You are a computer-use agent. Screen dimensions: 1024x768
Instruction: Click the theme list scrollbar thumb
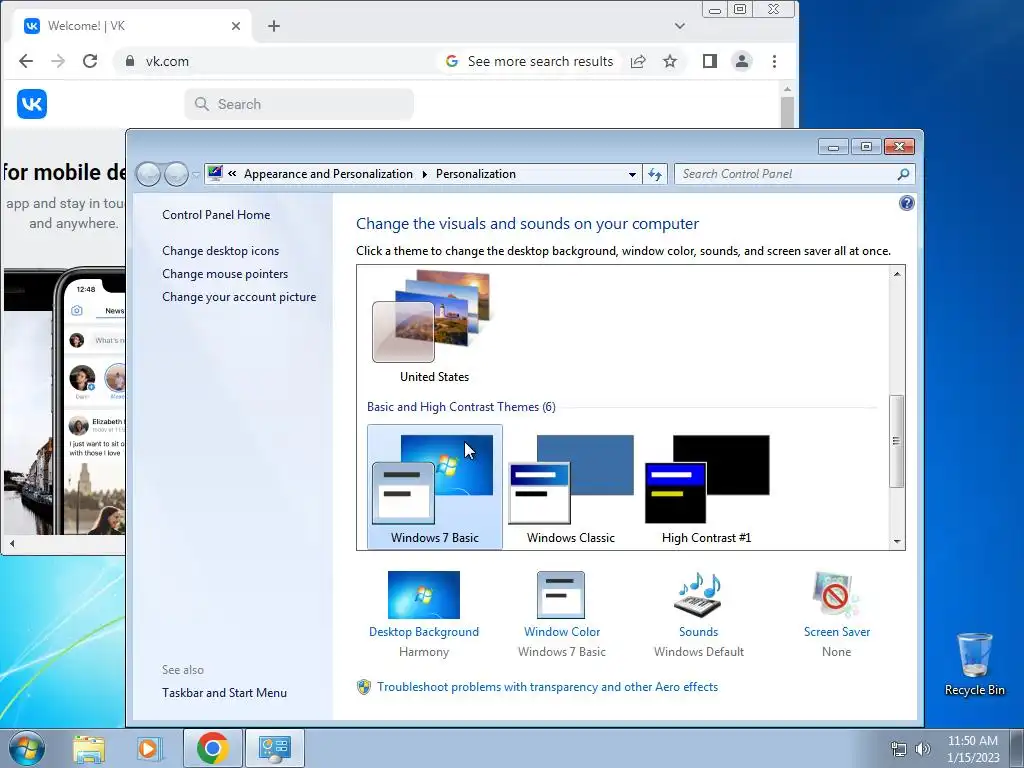point(897,441)
